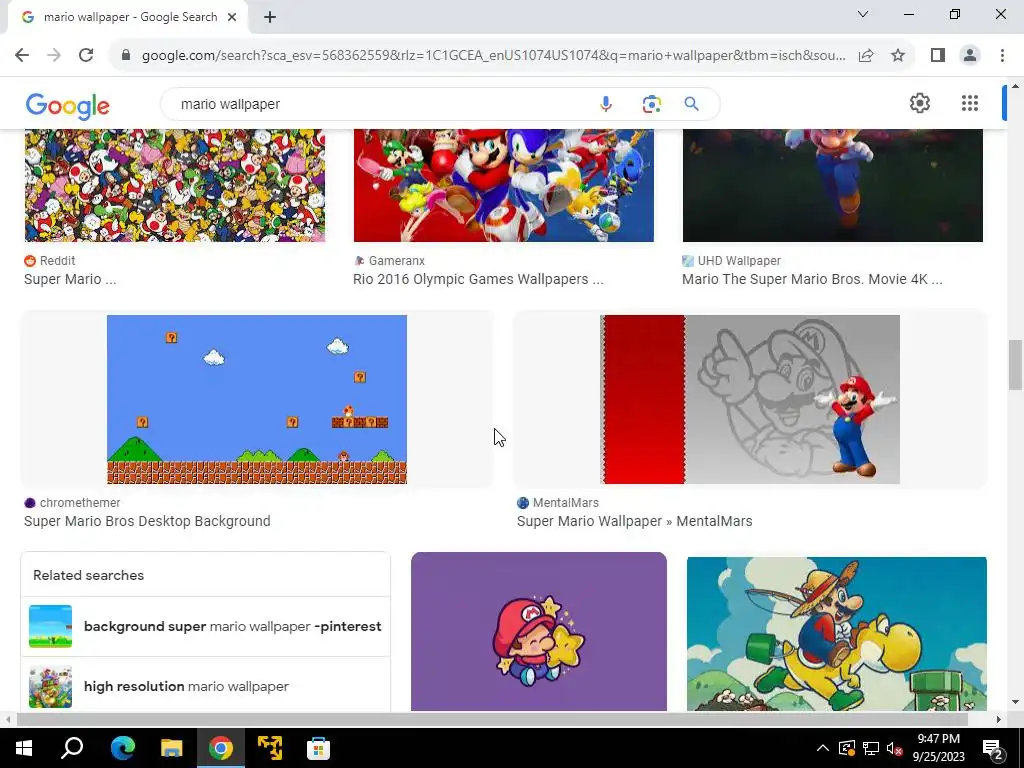
Task: Open the Reddit Super Mario characters image
Action: pyautogui.click(x=174, y=185)
